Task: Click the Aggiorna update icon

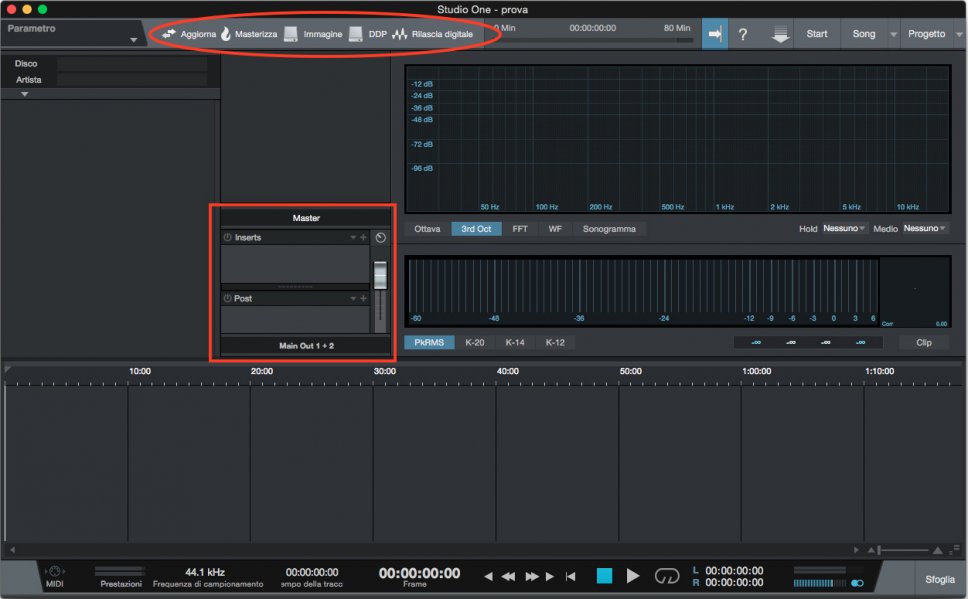Action: click(x=169, y=34)
